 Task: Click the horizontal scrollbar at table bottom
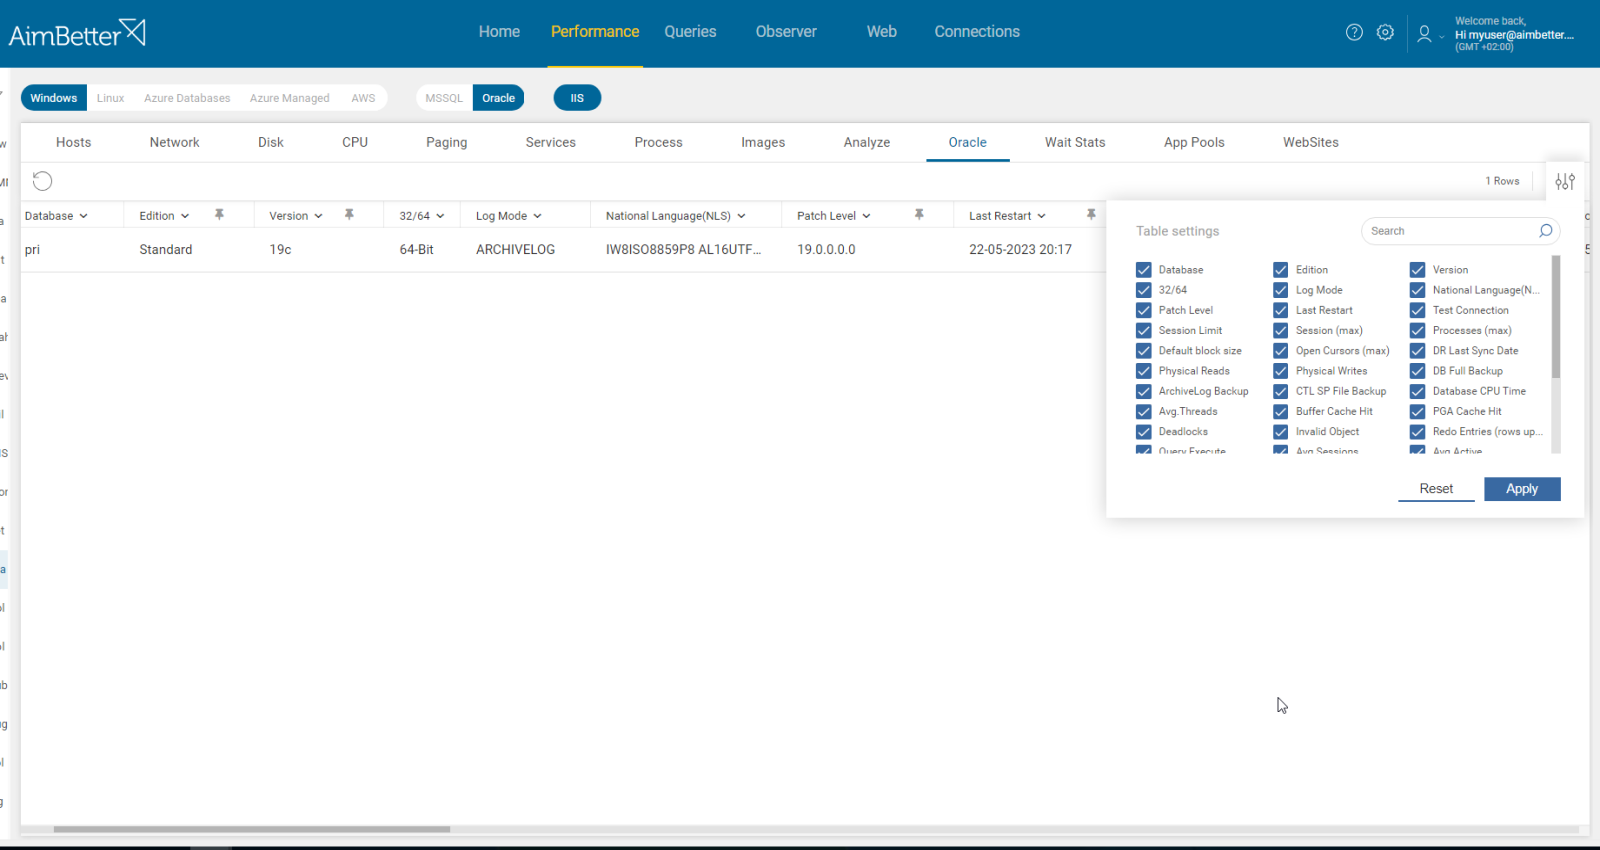pos(251,829)
